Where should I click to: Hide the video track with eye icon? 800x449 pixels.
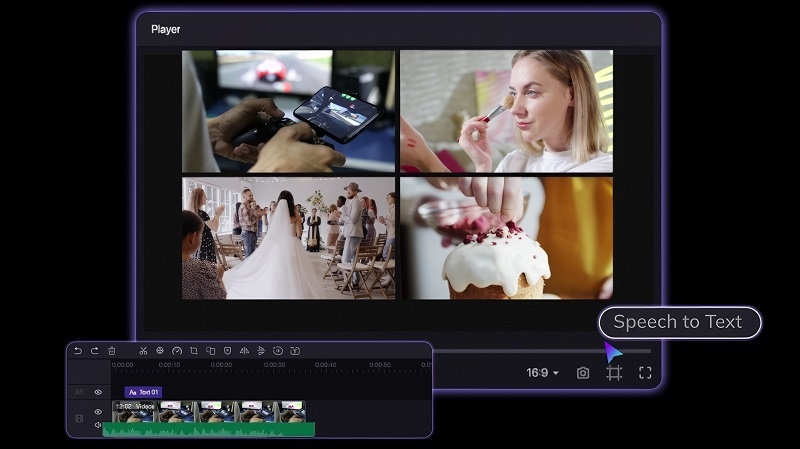pyautogui.click(x=98, y=412)
